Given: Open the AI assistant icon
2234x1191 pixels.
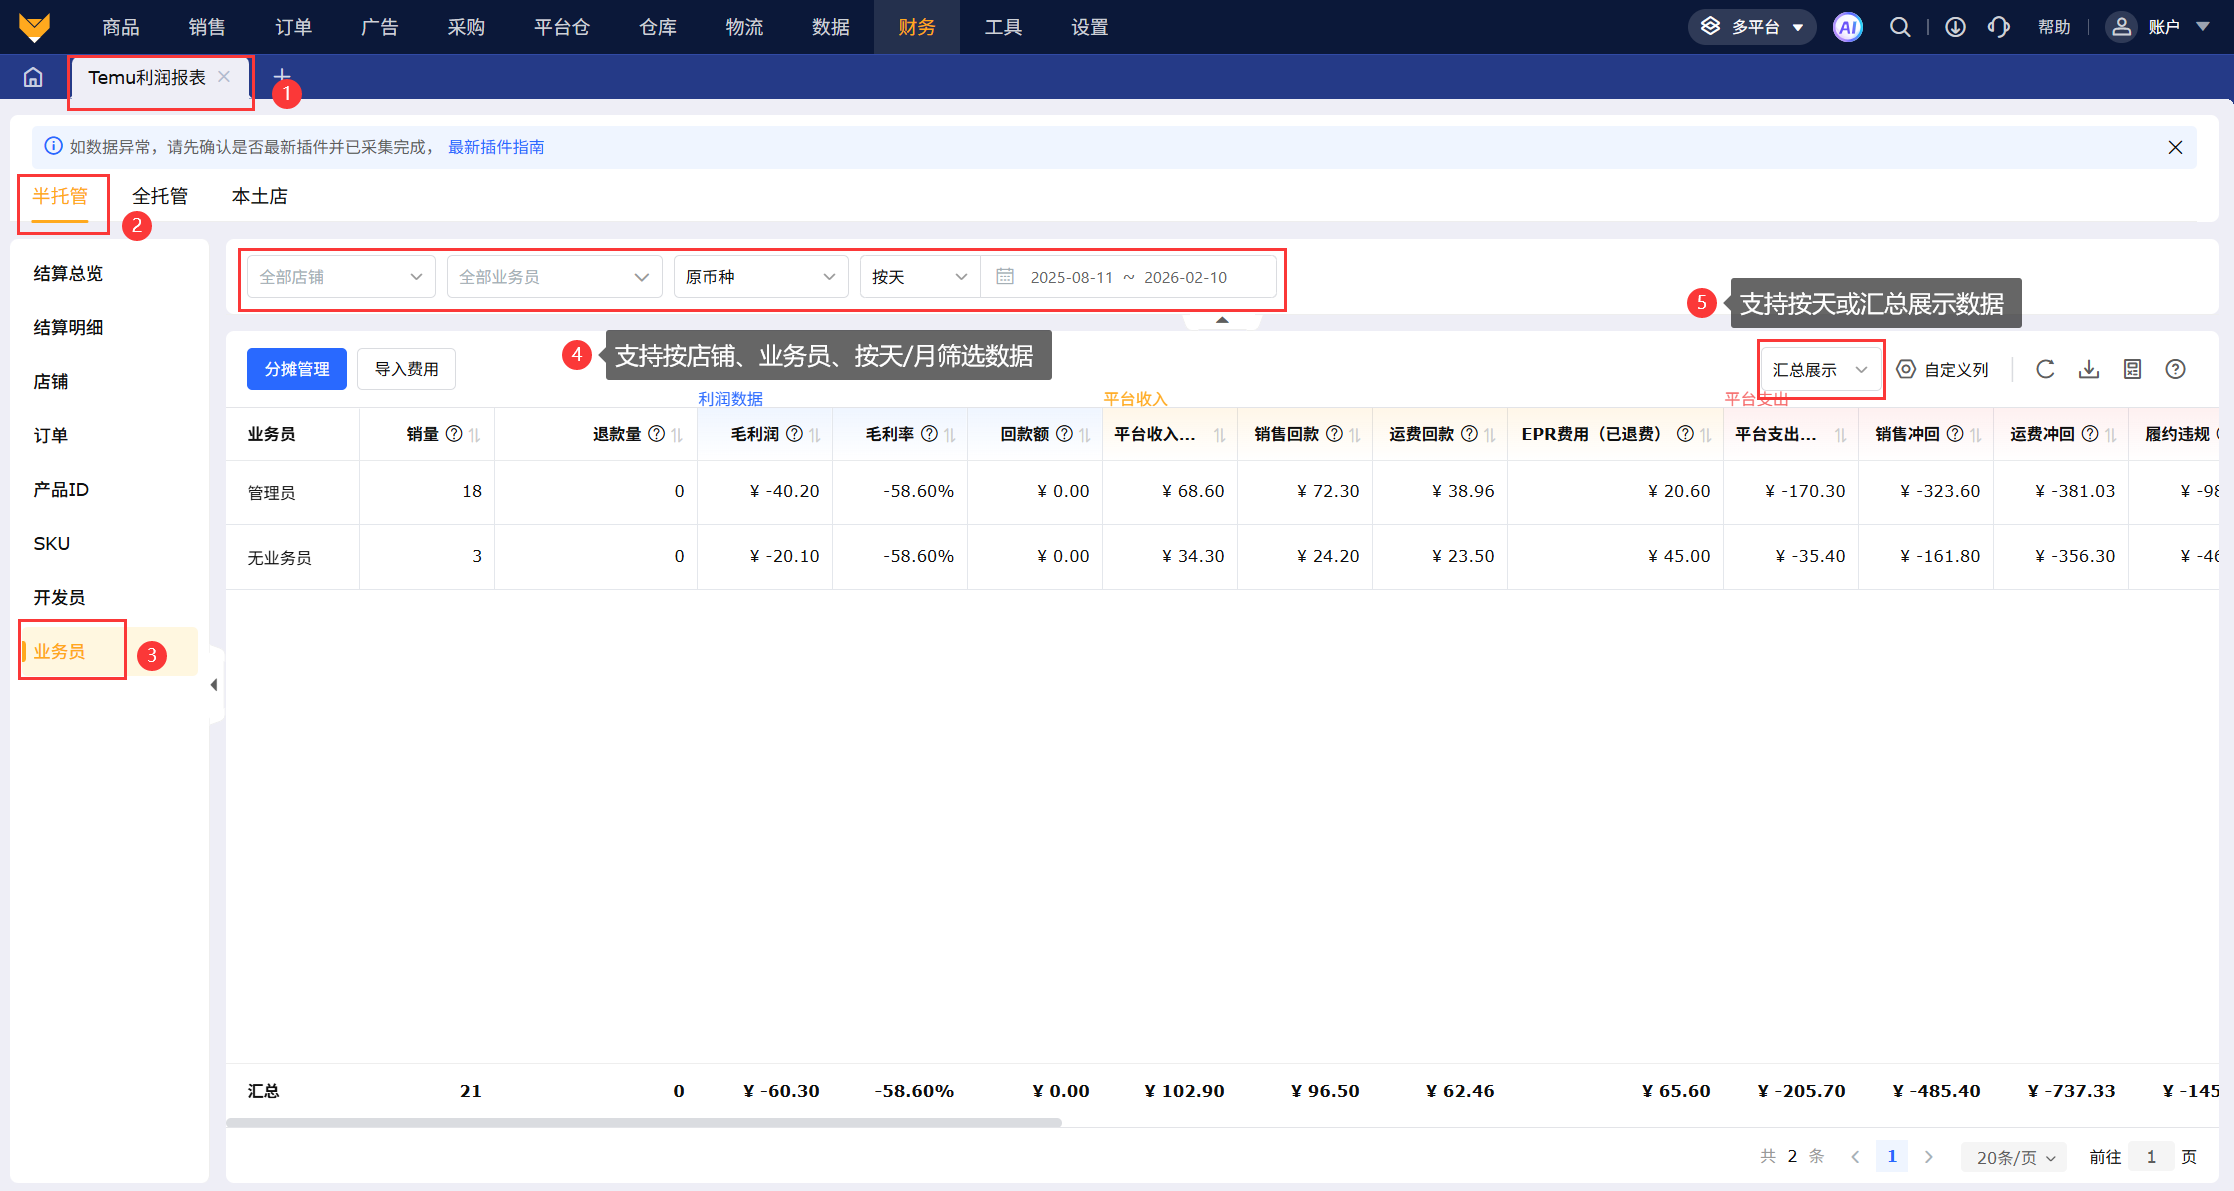Looking at the screenshot, I should click(x=1847, y=27).
